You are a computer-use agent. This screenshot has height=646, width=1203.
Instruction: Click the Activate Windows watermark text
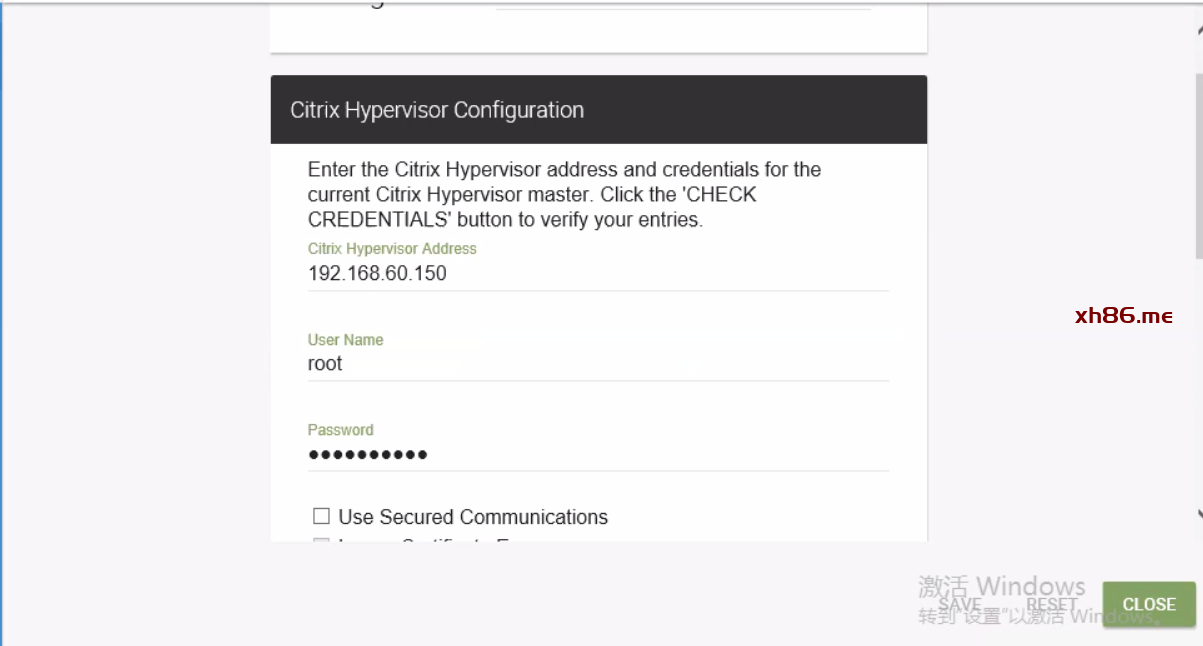pos(1002,586)
